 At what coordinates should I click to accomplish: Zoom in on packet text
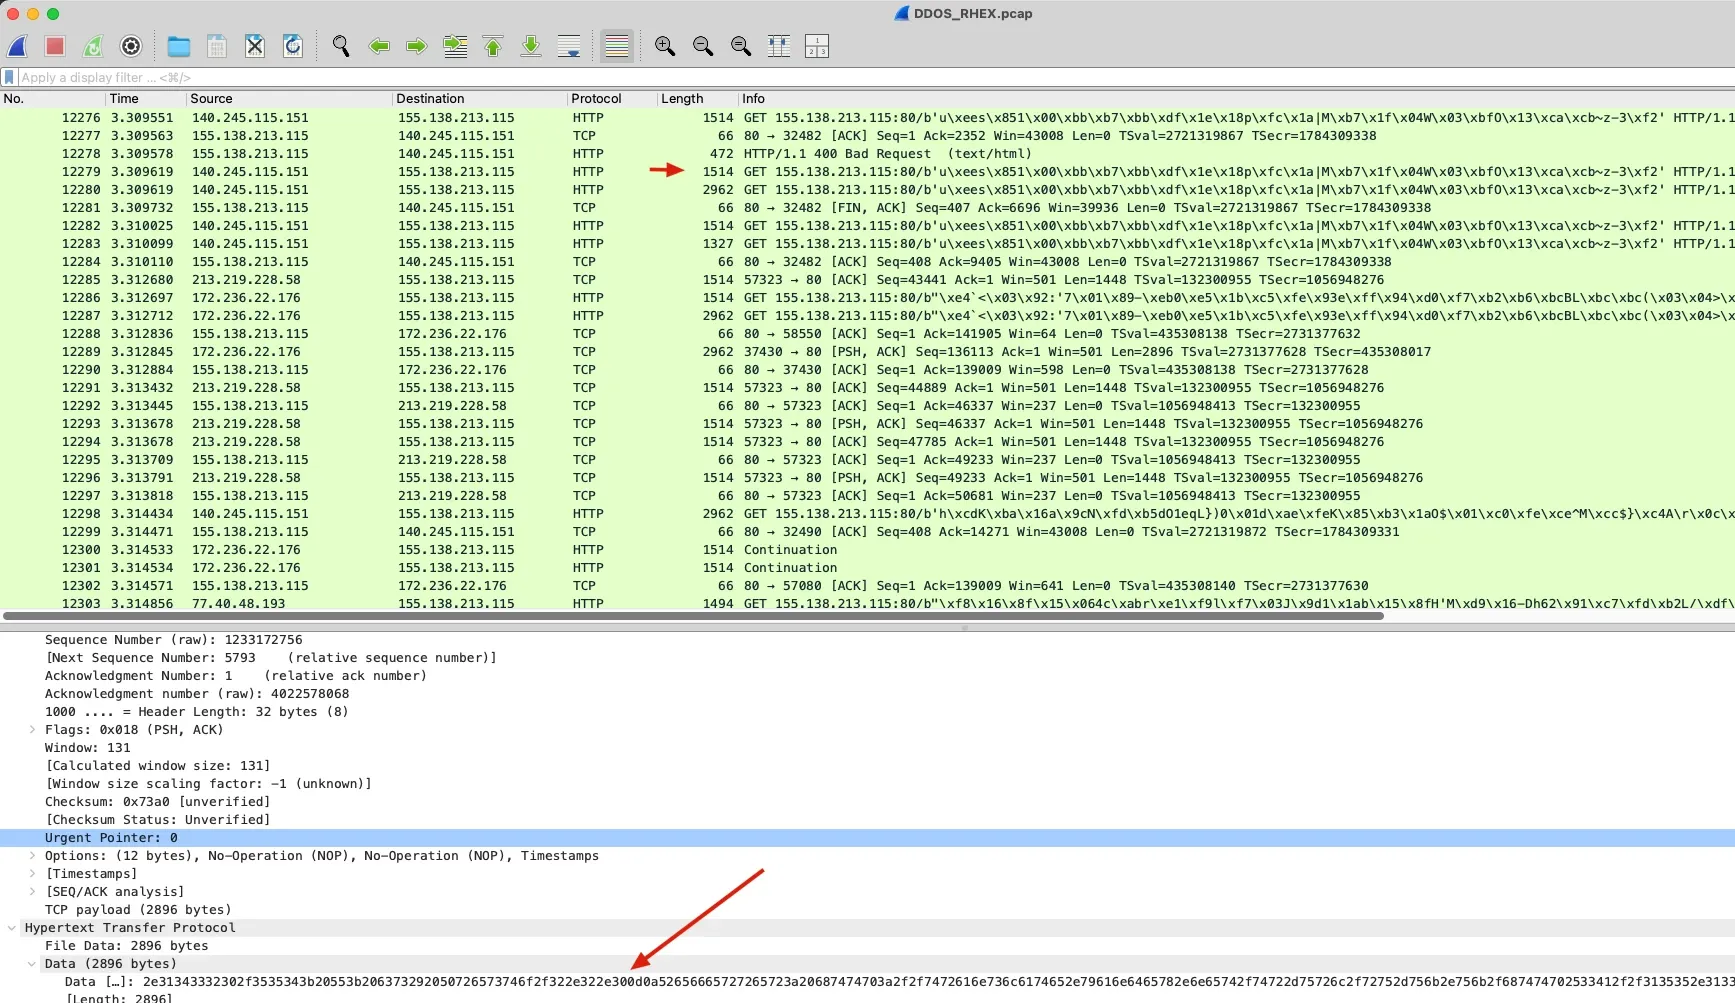[x=665, y=46]
